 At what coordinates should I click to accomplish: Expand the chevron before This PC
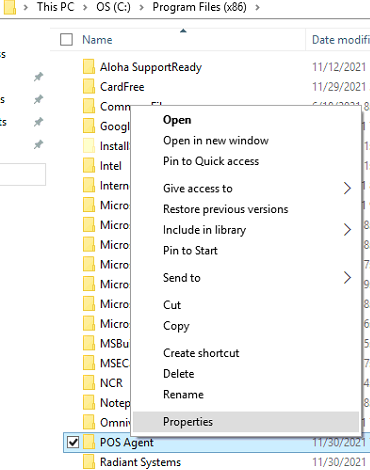(x=26, y=7)
